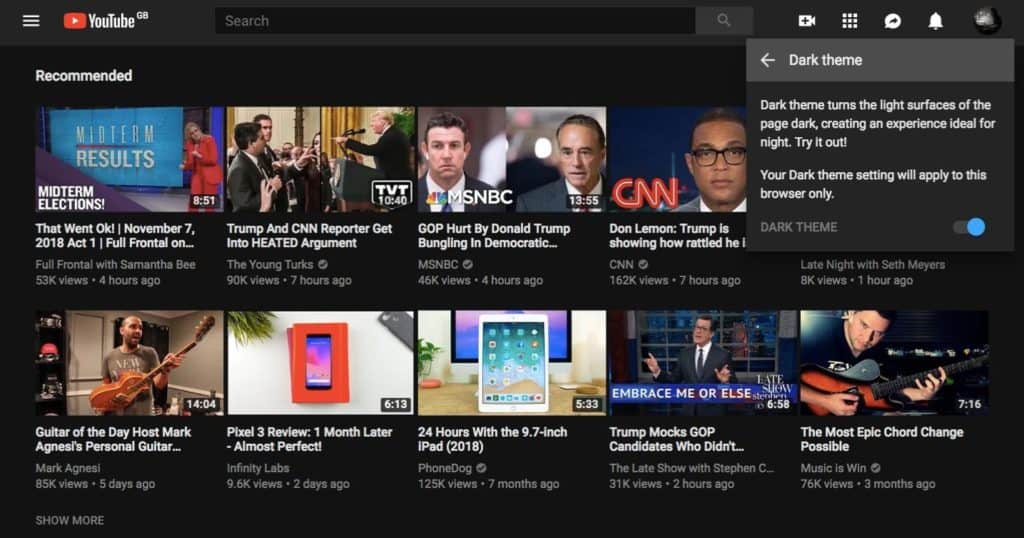This screenshot has width=1024, height=538.
Task: Open title 'Trump And CNN Reporter Get Into HEATED Argument'
Action: click(x=310, y=236)
